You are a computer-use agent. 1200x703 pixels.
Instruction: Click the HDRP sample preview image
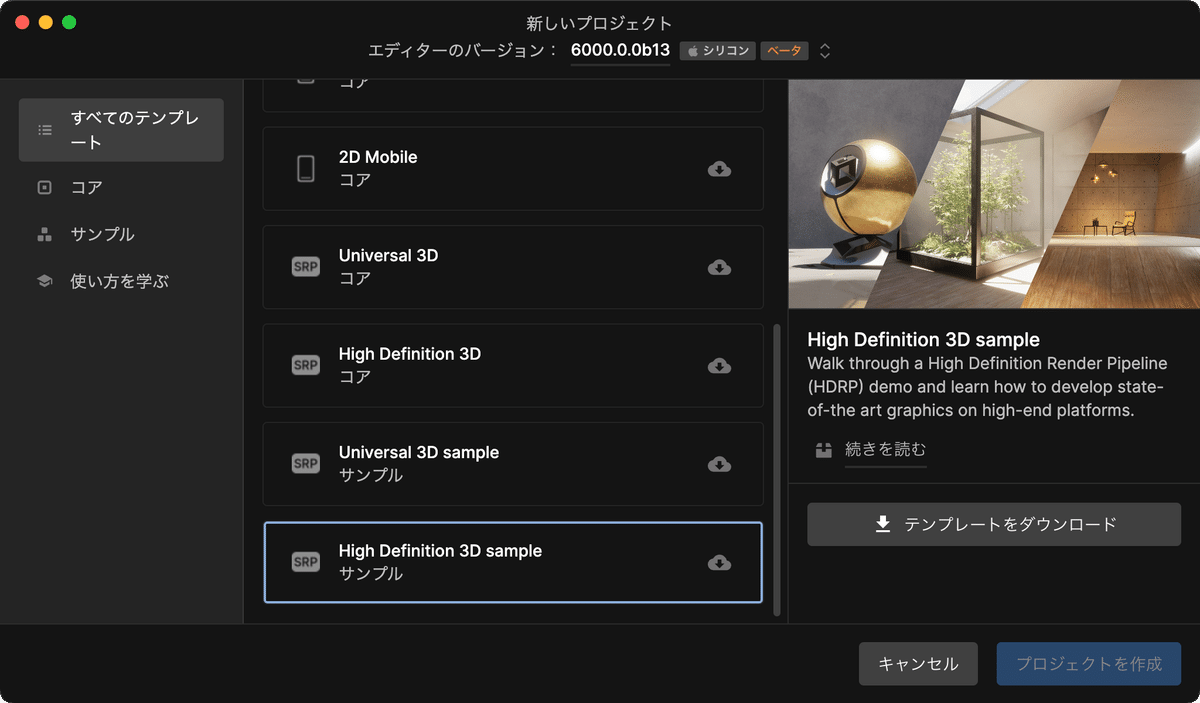click(x=994, y=192)
